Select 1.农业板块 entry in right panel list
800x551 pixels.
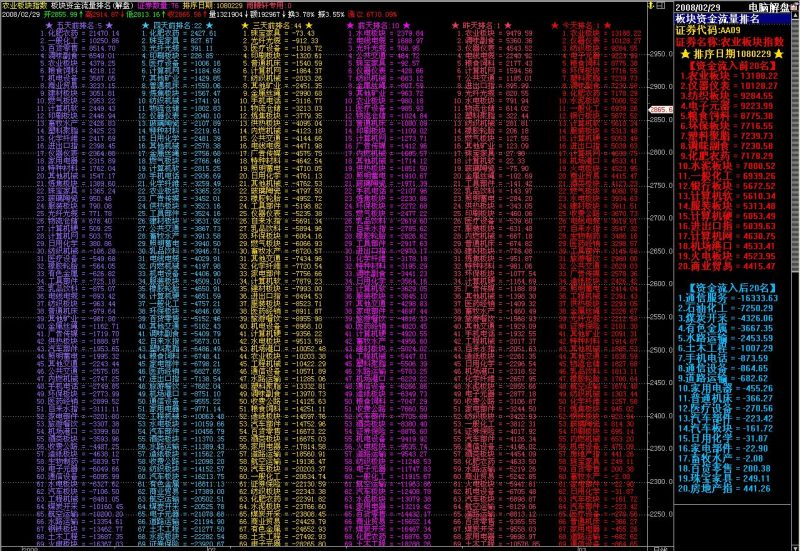[x=729, y=76]
